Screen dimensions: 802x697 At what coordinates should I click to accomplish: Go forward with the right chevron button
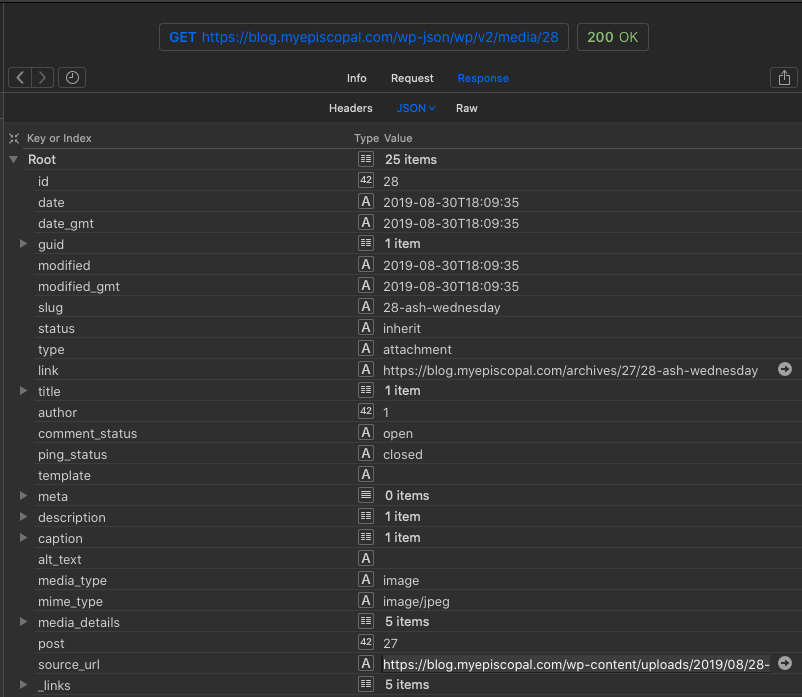pos(42,78)
